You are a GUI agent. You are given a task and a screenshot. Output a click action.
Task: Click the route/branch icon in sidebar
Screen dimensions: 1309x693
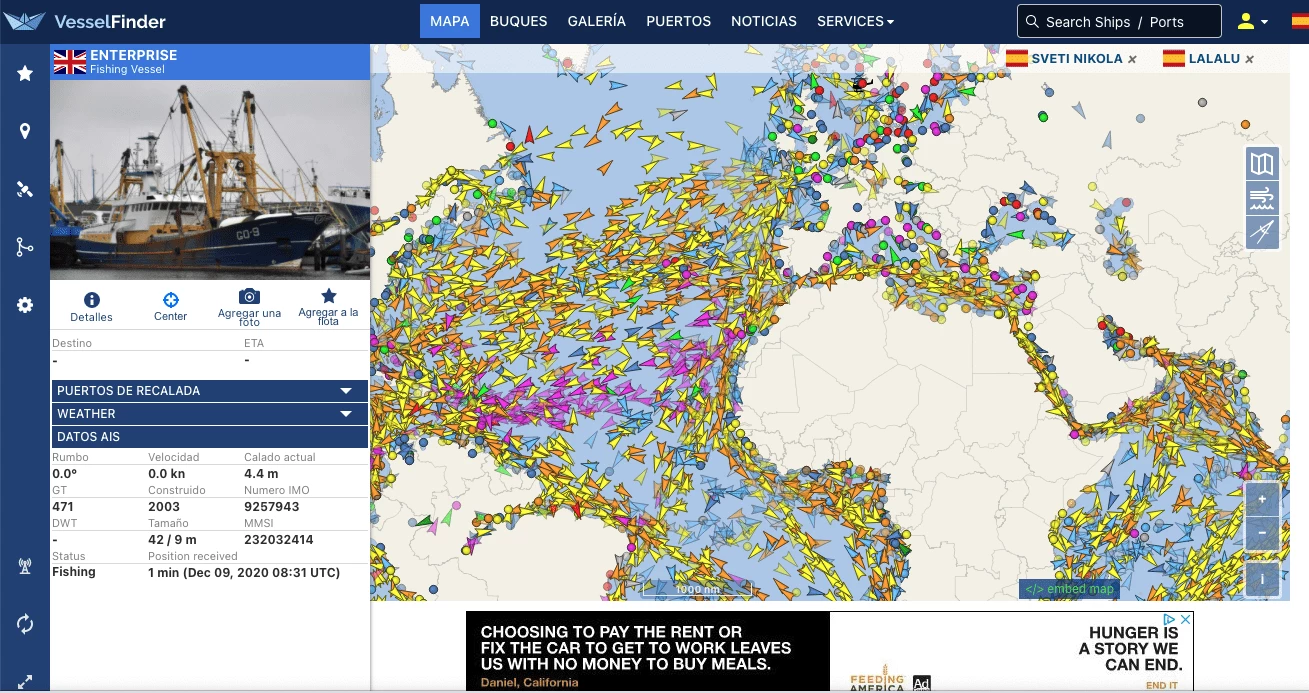point(25,247)
